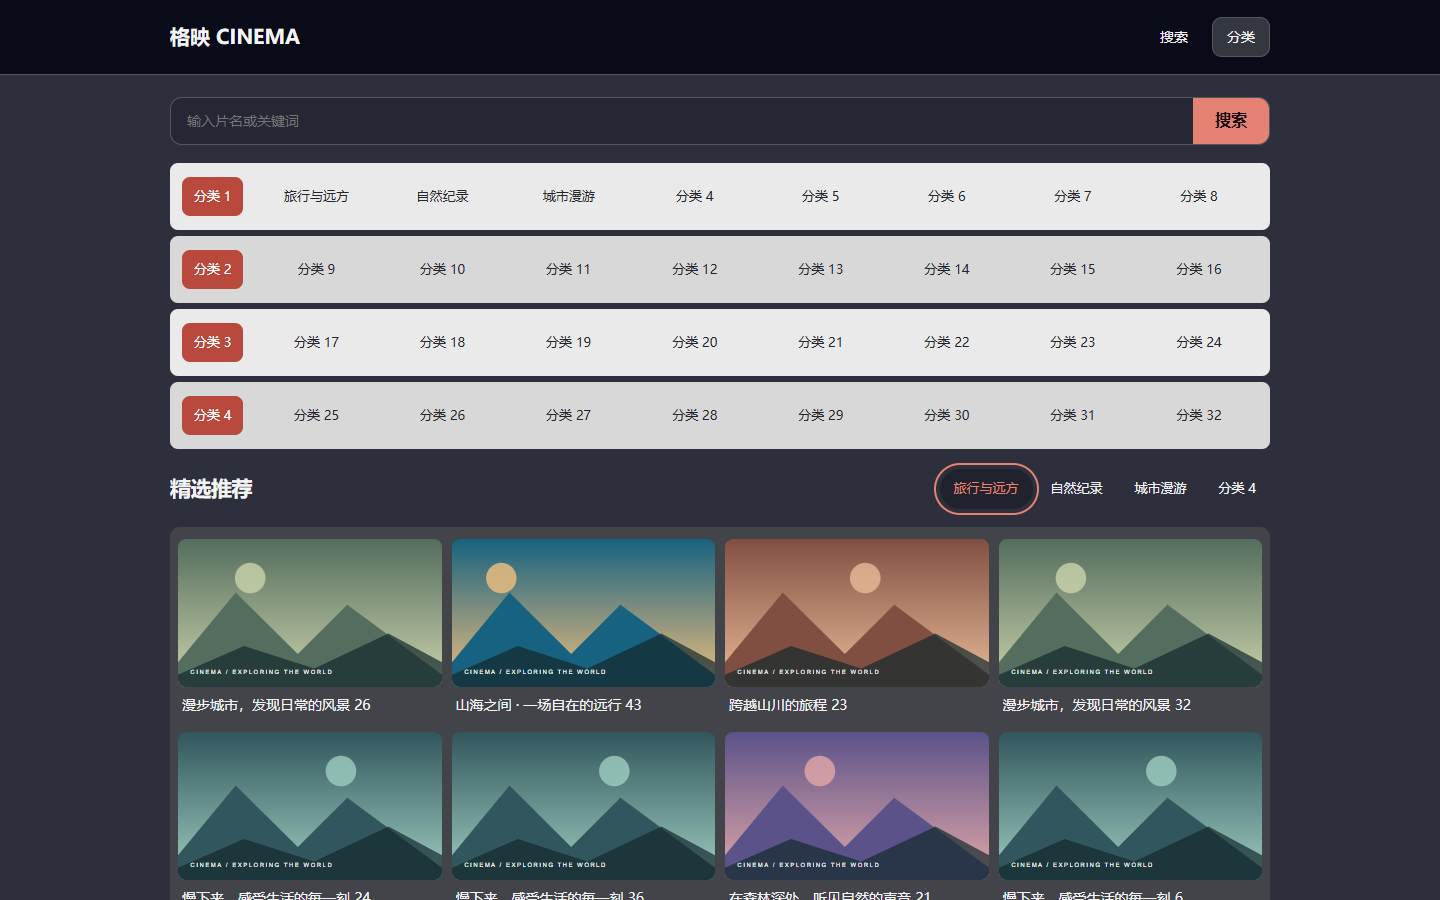1440x900 pixels.
Task: Click the red 搜索 button
Action: [1231, 121]
